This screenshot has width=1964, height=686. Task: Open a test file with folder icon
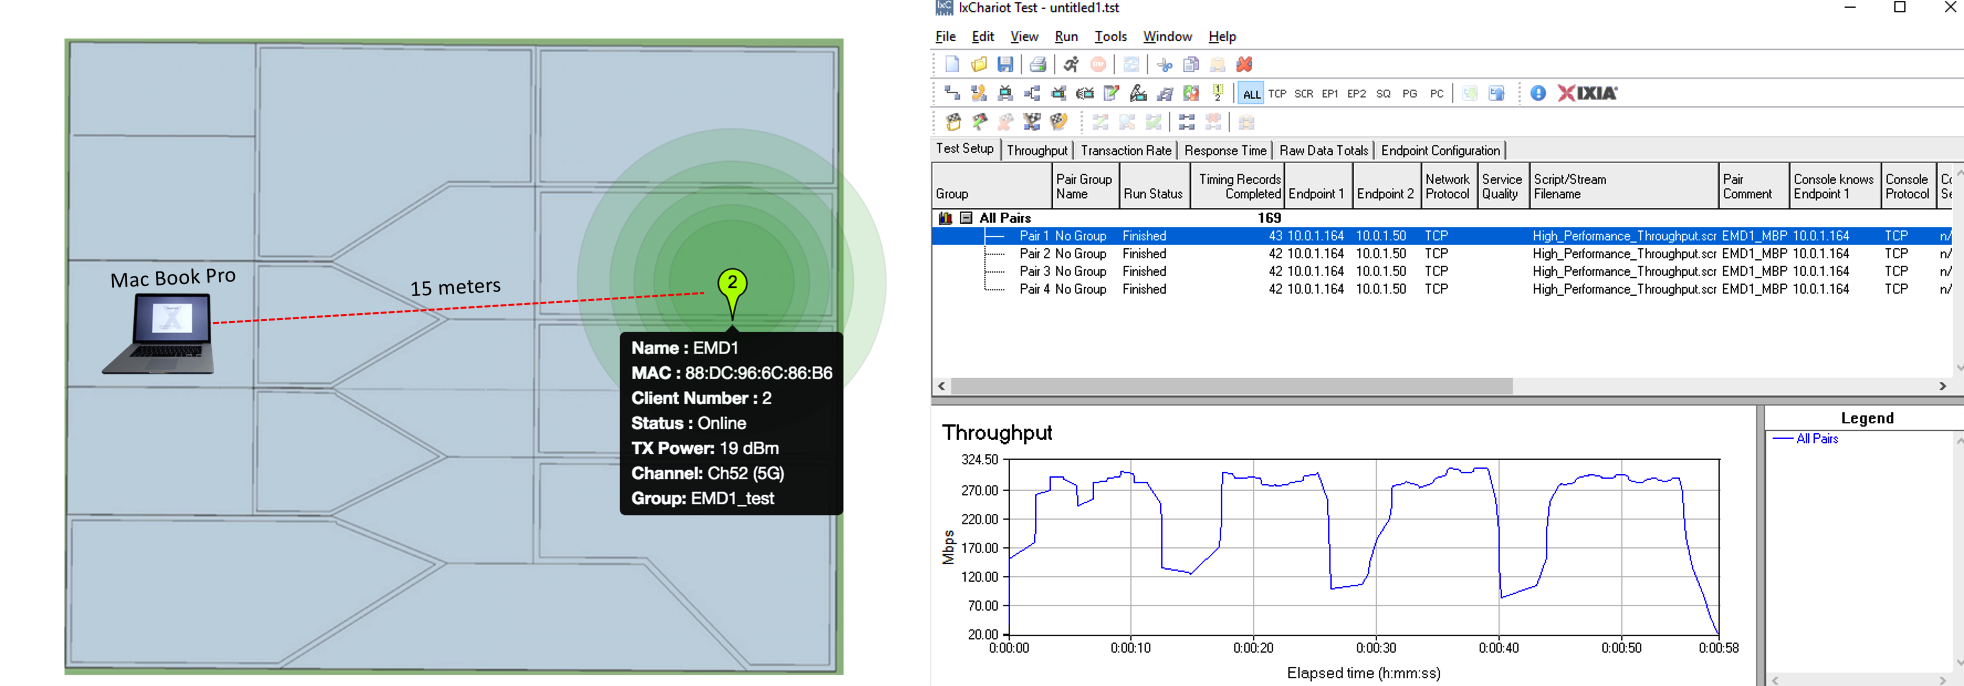tap(979, 64)
